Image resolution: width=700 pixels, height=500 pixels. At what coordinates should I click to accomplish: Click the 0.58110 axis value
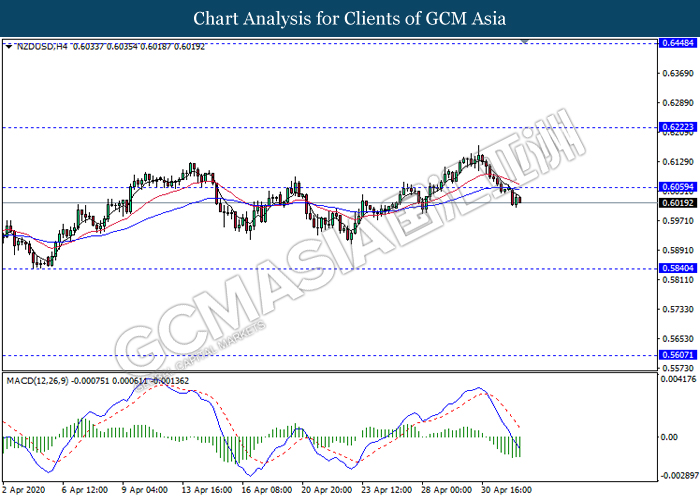678,280
